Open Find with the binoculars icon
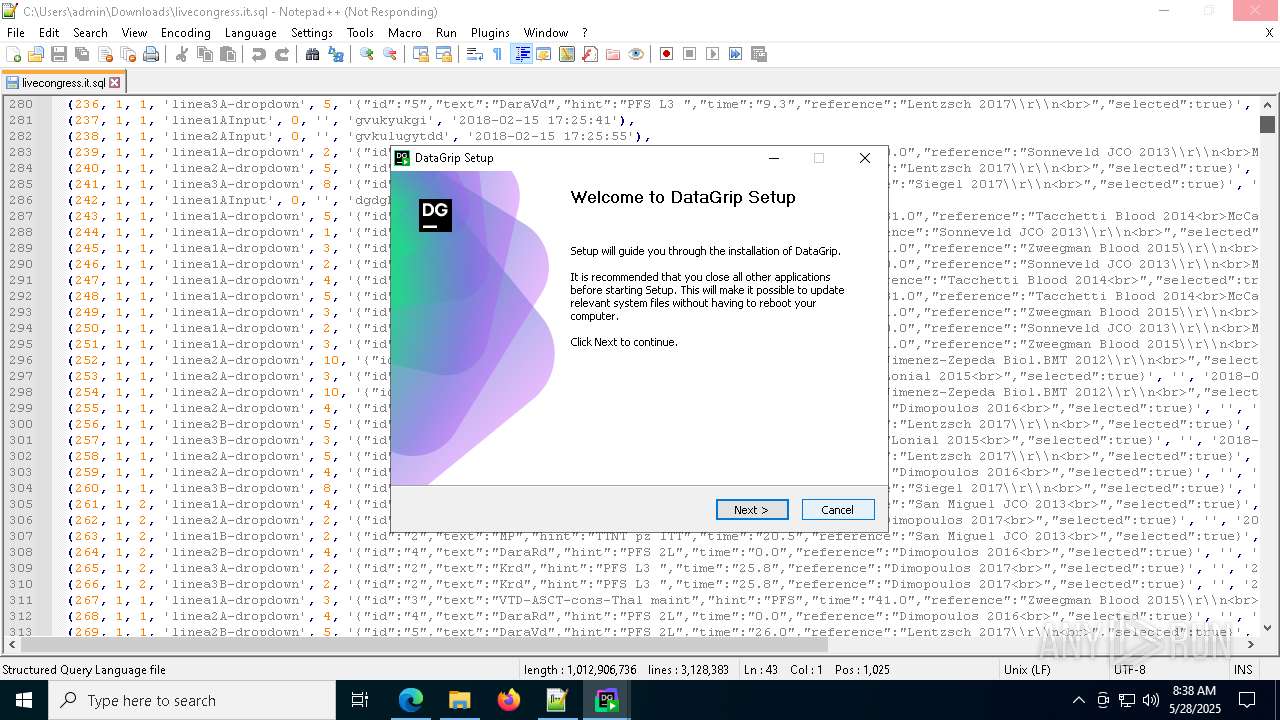The height and width of the screenshot is (720, 1280). [x=313, y=54]
